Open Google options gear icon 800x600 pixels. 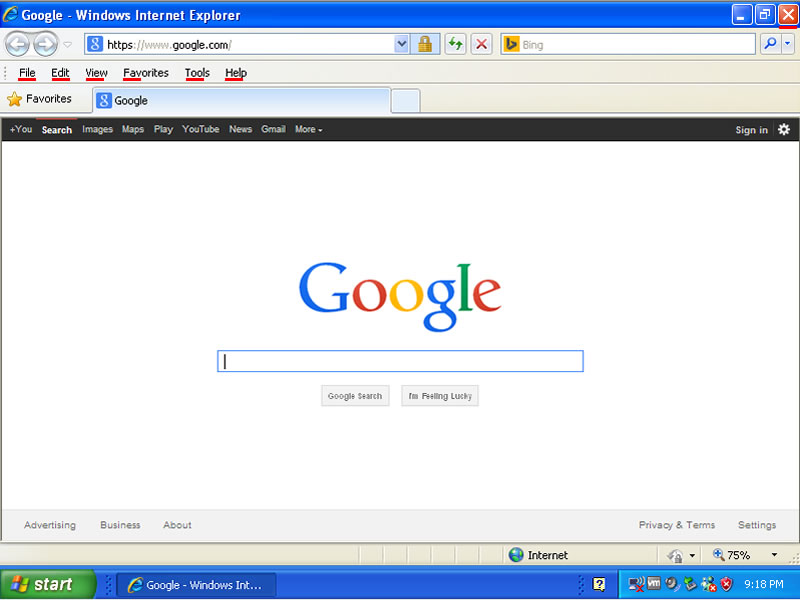784,130
